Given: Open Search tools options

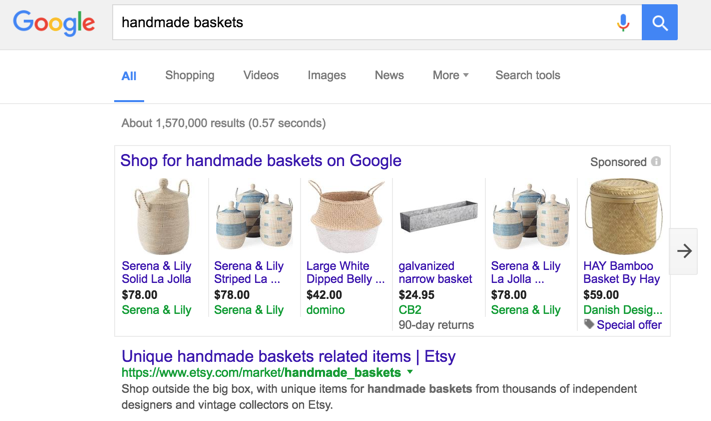Looking at the screenshot, I should click(x=527, y=75).
